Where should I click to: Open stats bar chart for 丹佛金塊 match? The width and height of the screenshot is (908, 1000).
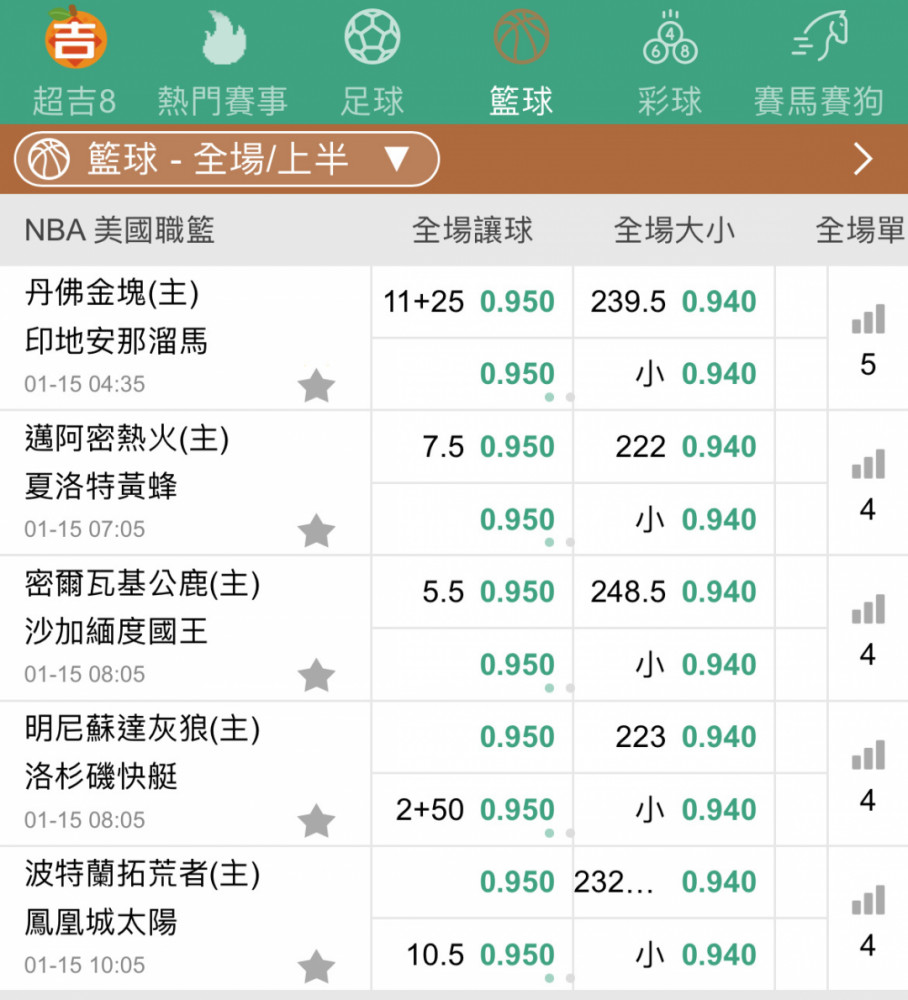pos(868,319)
